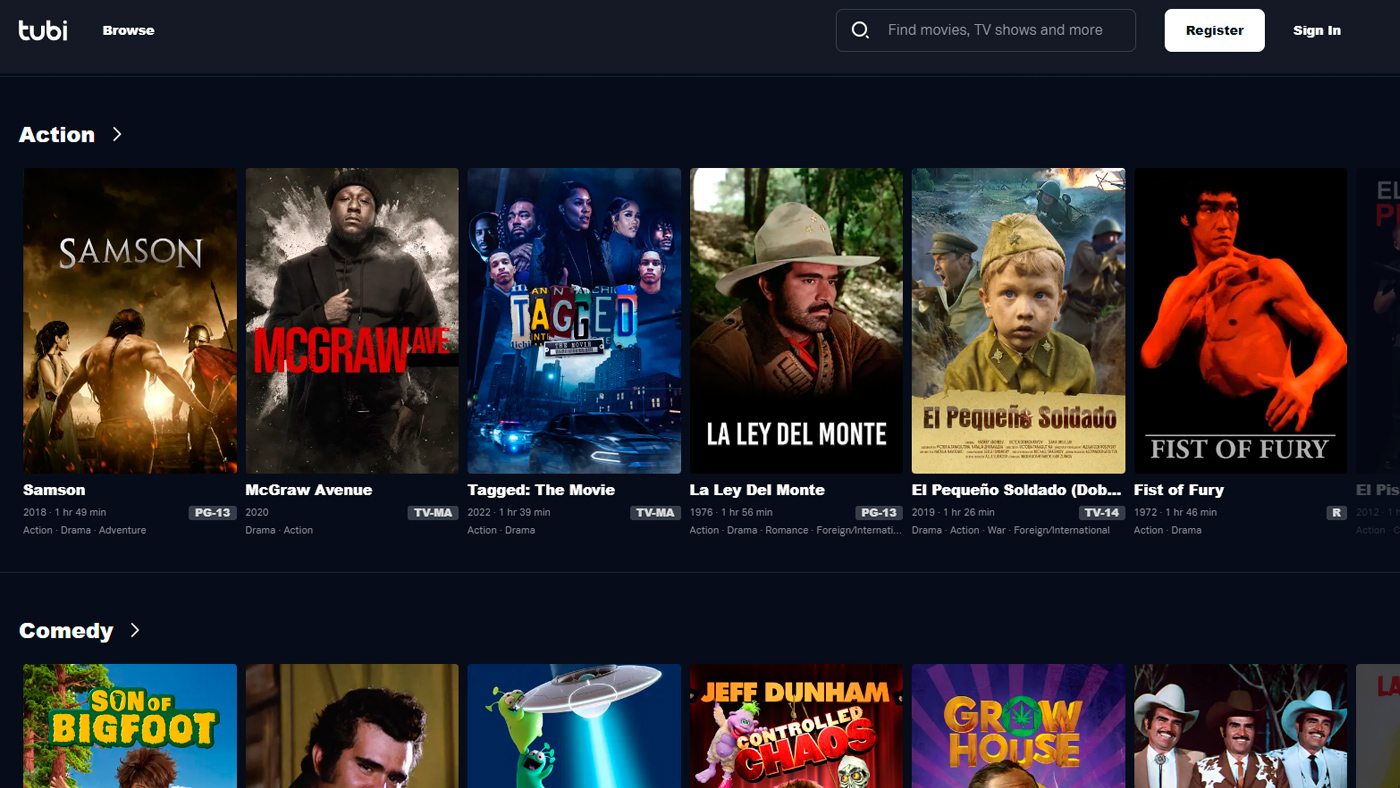The height and width of the screenshot is (788, 1400).
Task: Open the Son of Bigfoot poster
Action: pos(130,726)
